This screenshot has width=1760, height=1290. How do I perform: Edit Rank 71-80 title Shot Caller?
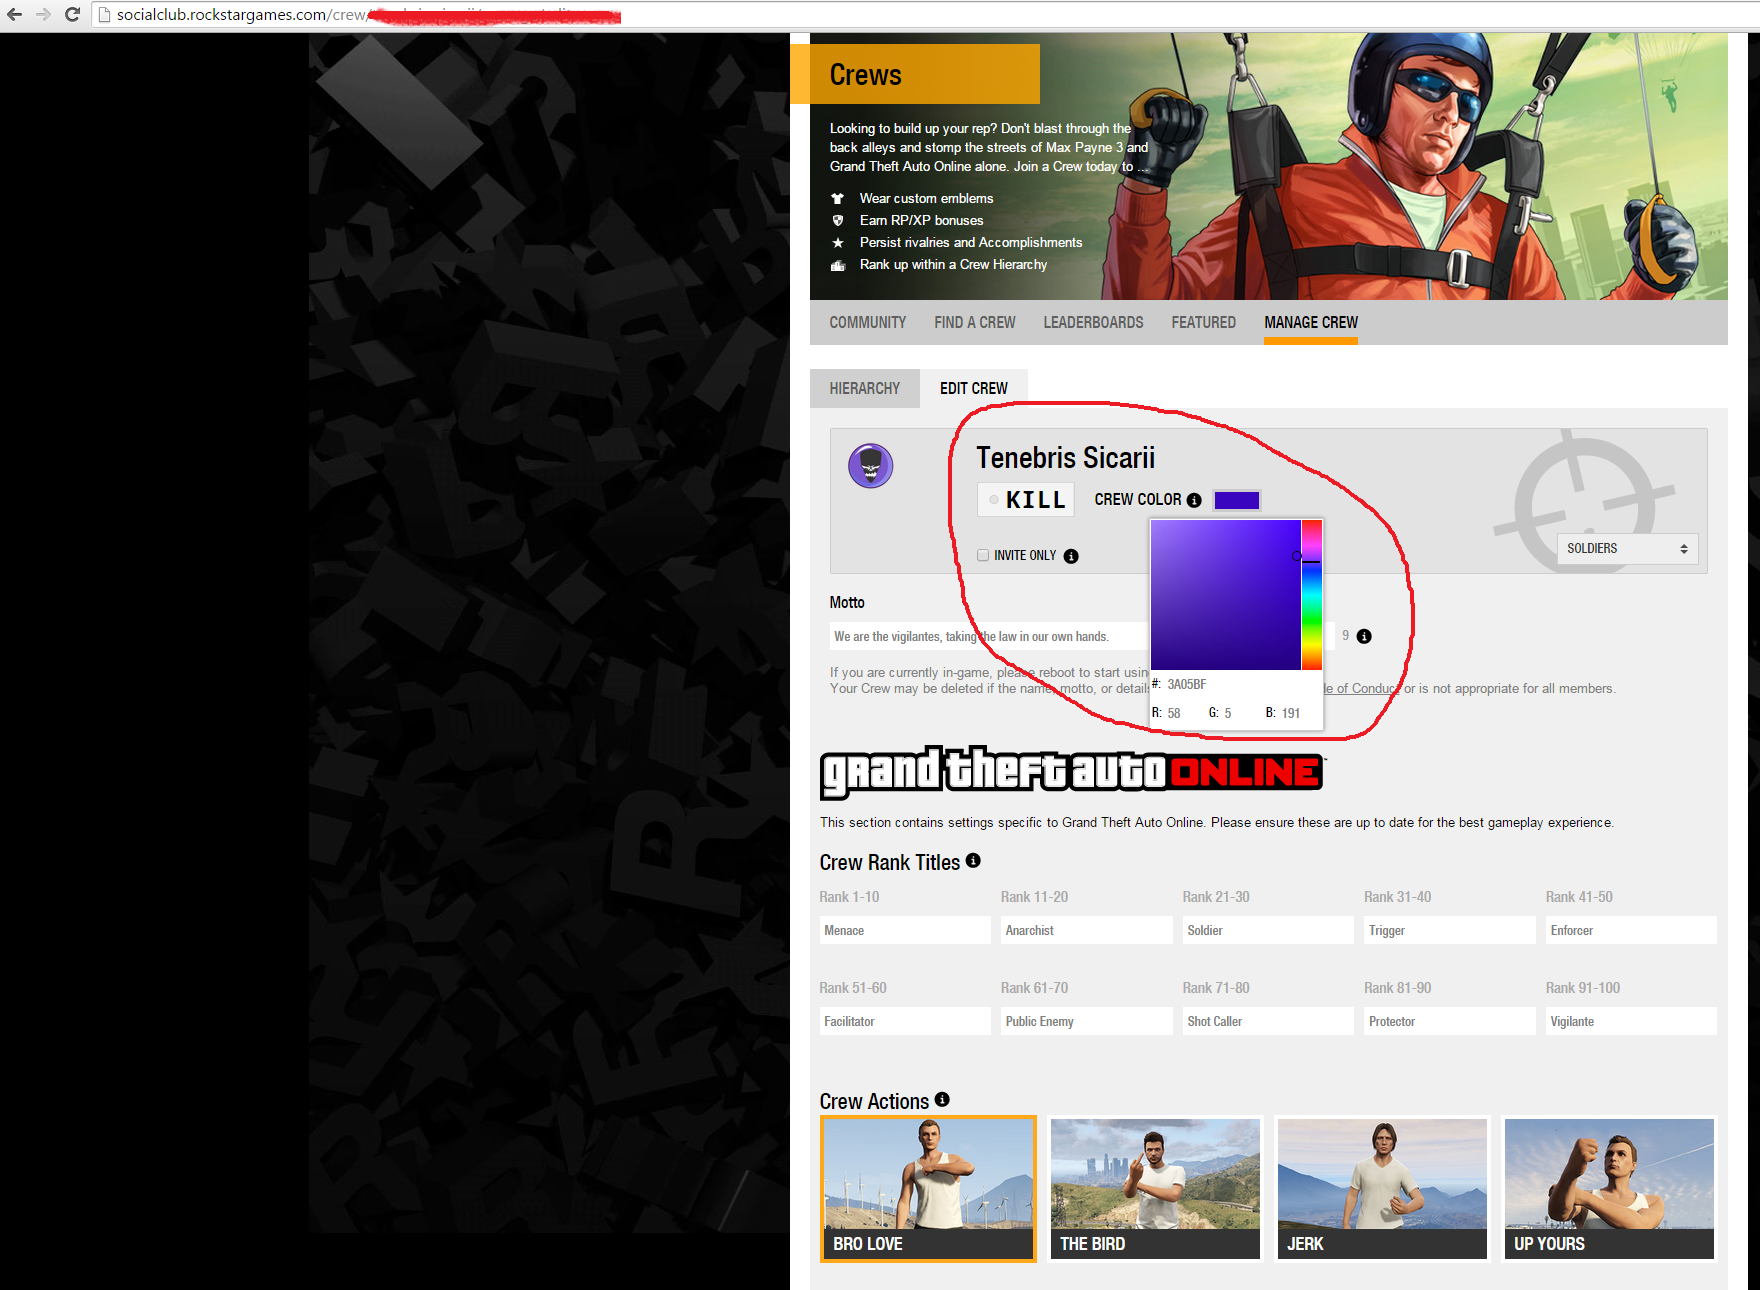pyautogui.click(x=1268, y=1021)
